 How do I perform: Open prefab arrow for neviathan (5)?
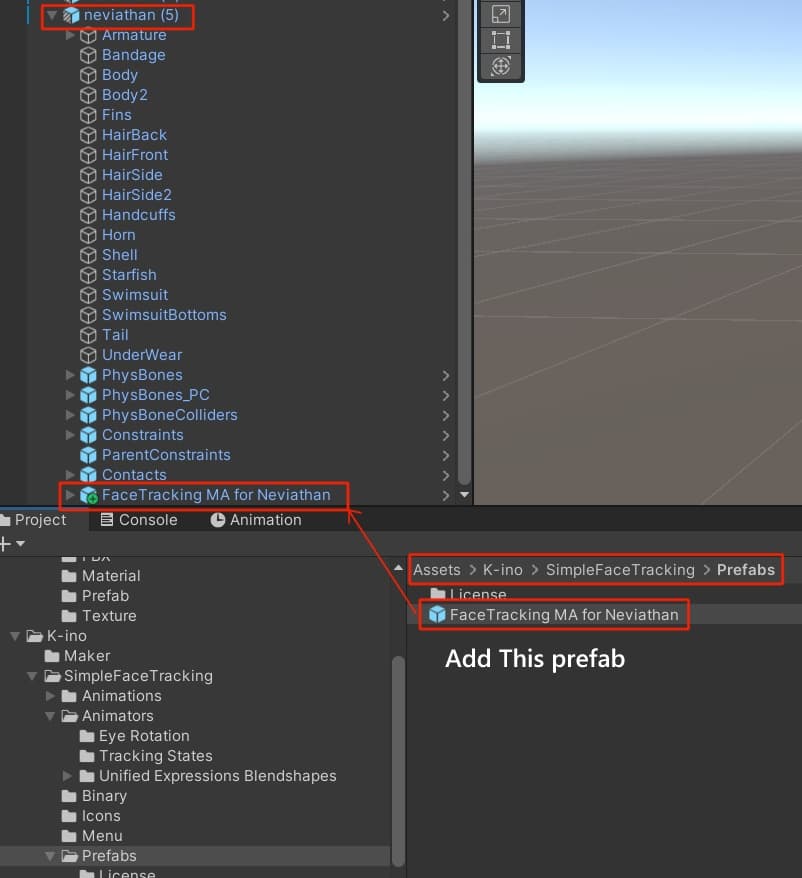pyautogui.click(x=446, y=16)
